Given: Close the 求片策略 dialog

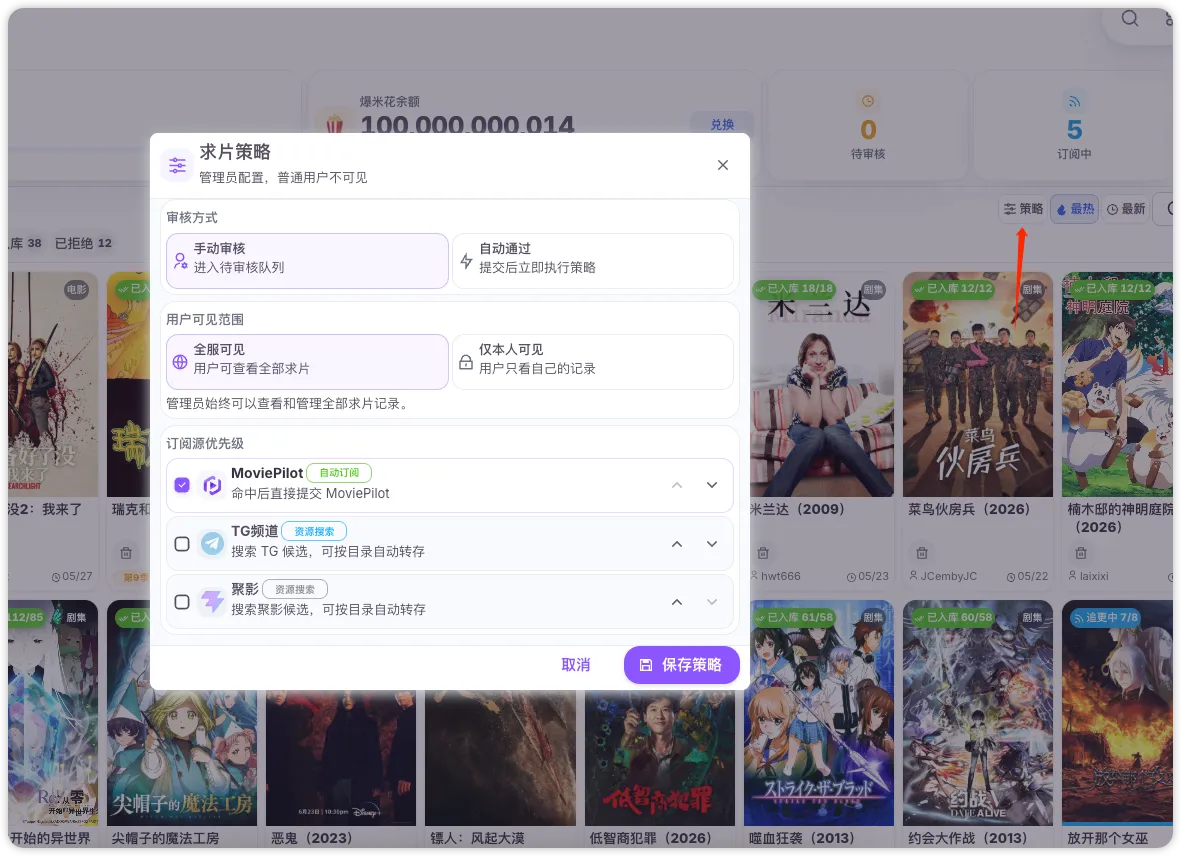Looking at the screenshot, I should tap(722, 165).
